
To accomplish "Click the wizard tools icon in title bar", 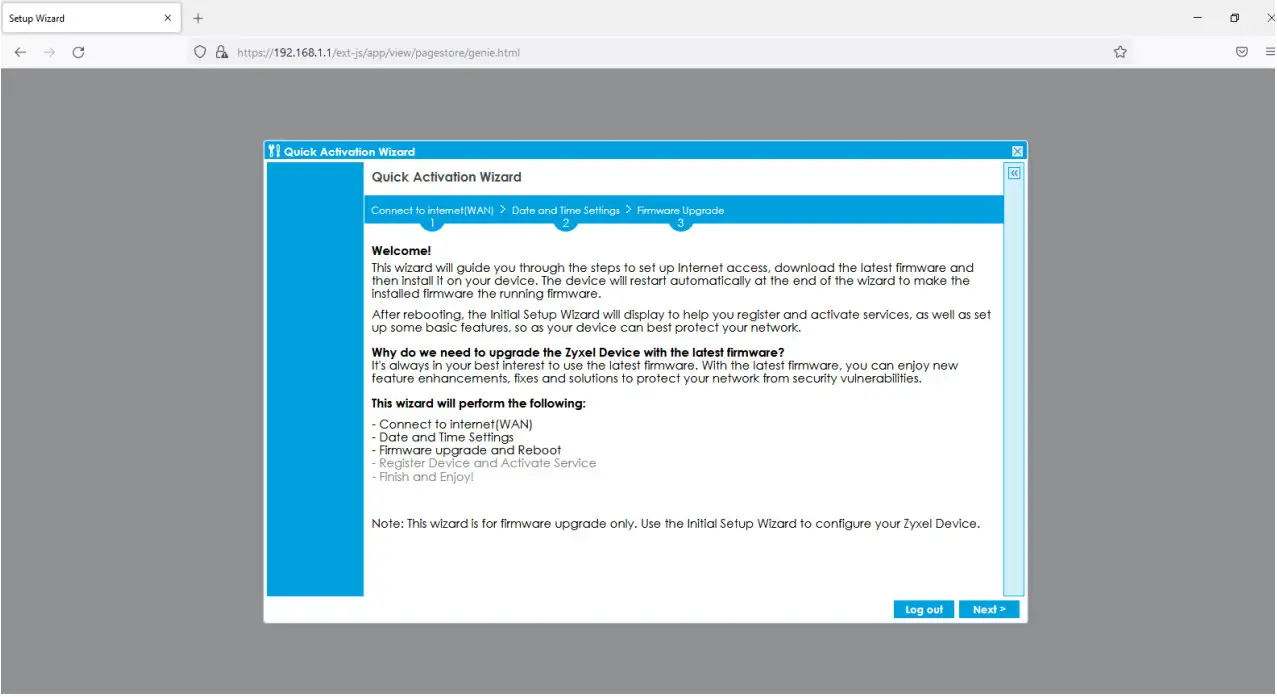I will point(274,151).
